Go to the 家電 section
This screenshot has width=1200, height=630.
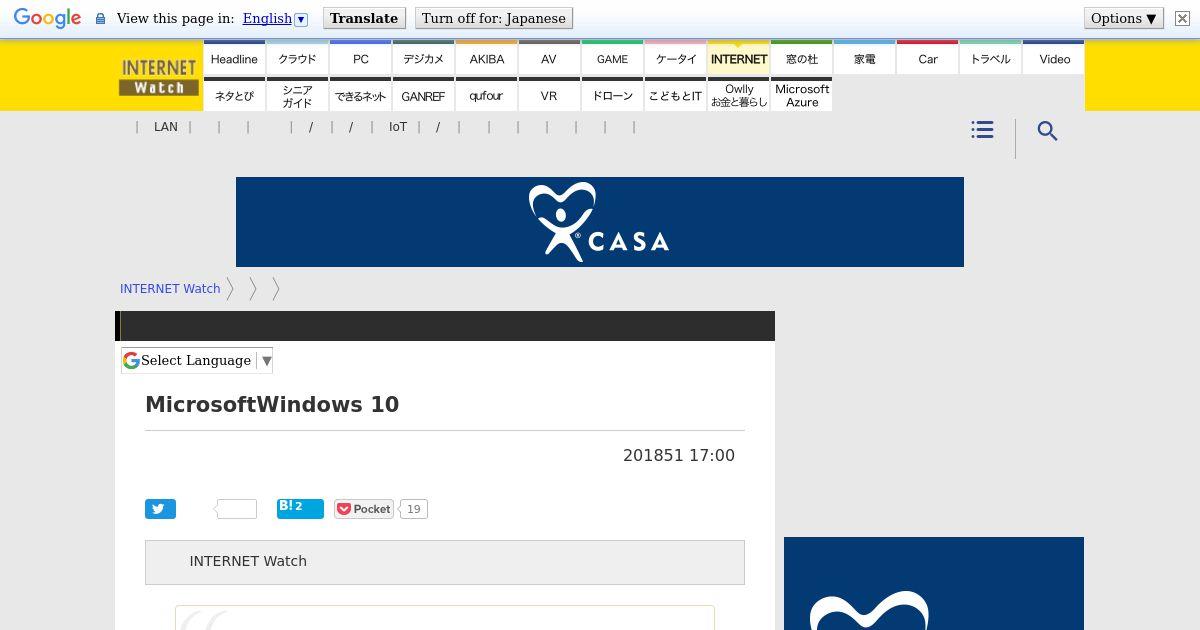point(864,59)
